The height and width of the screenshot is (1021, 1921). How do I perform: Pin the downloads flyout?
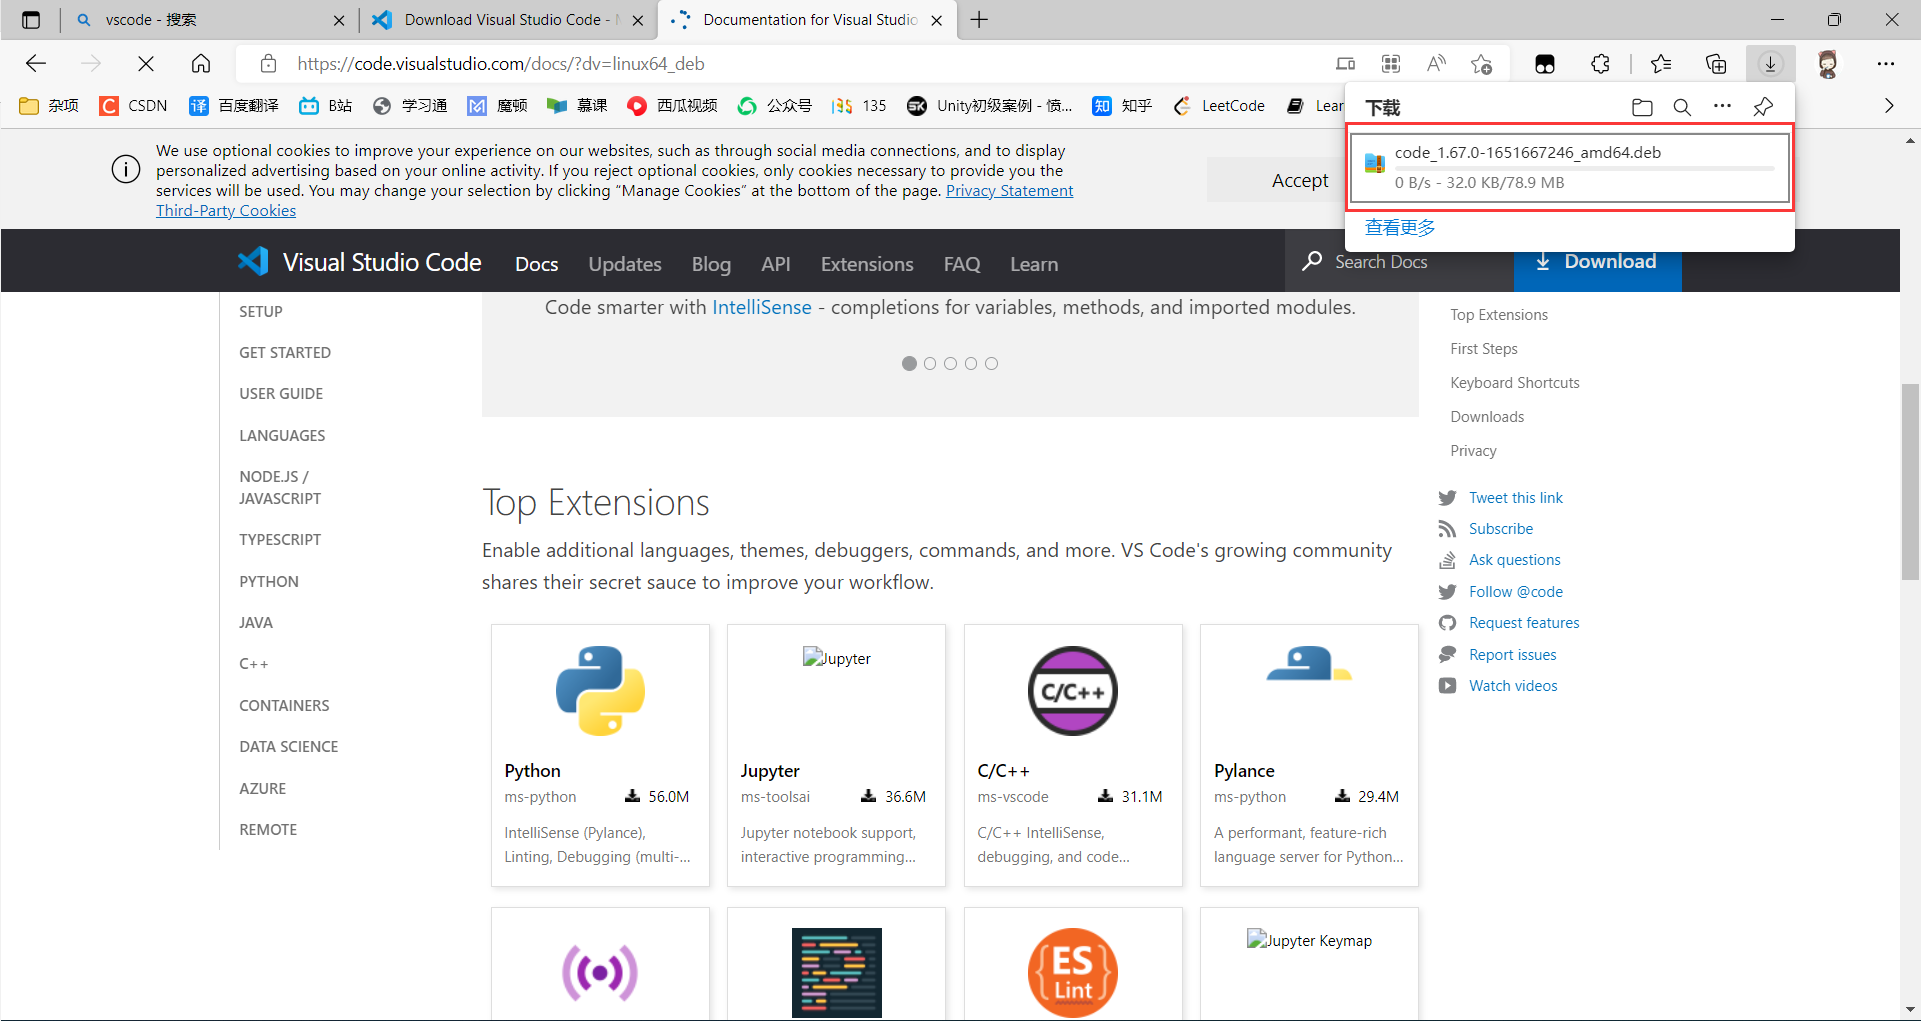(x=1763, y=107)
